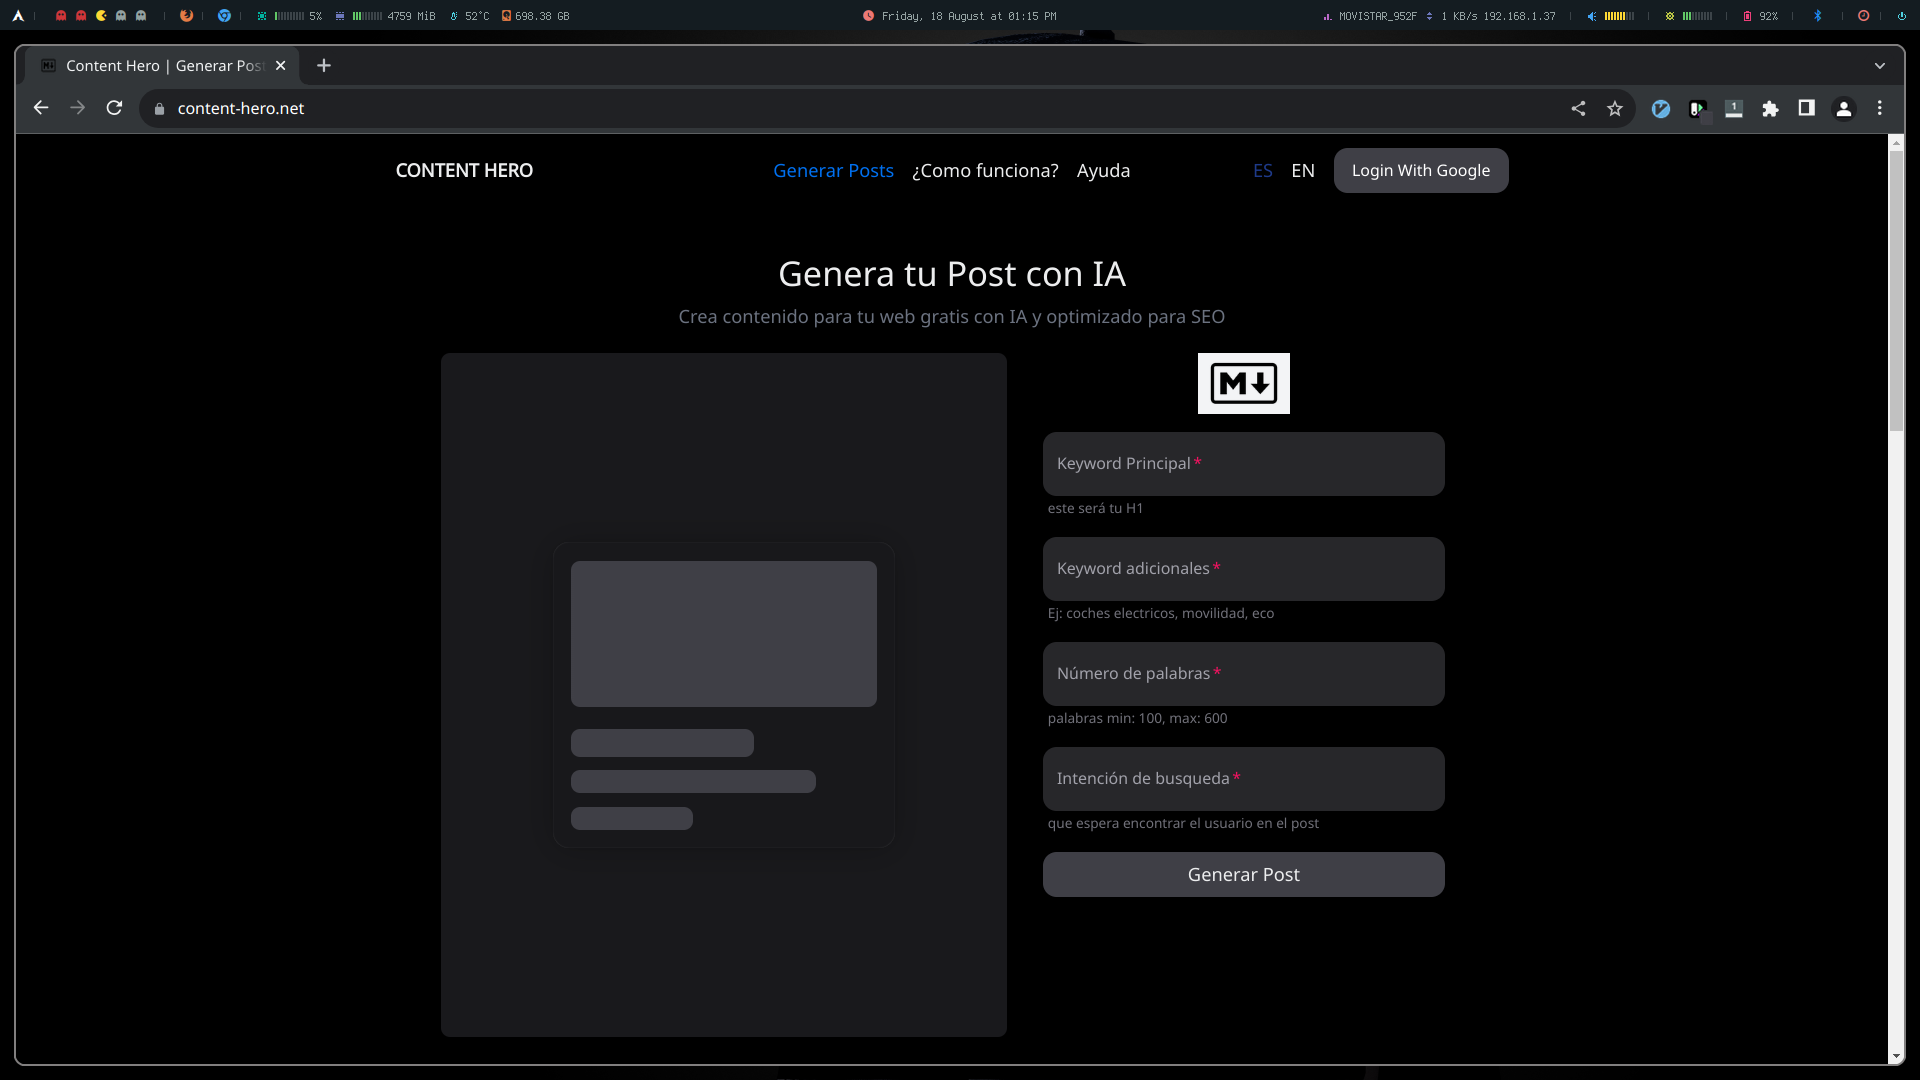The width and height of the screenshot is (1920, 1080).
Task: View site info via lock icon
Action: 159,108
